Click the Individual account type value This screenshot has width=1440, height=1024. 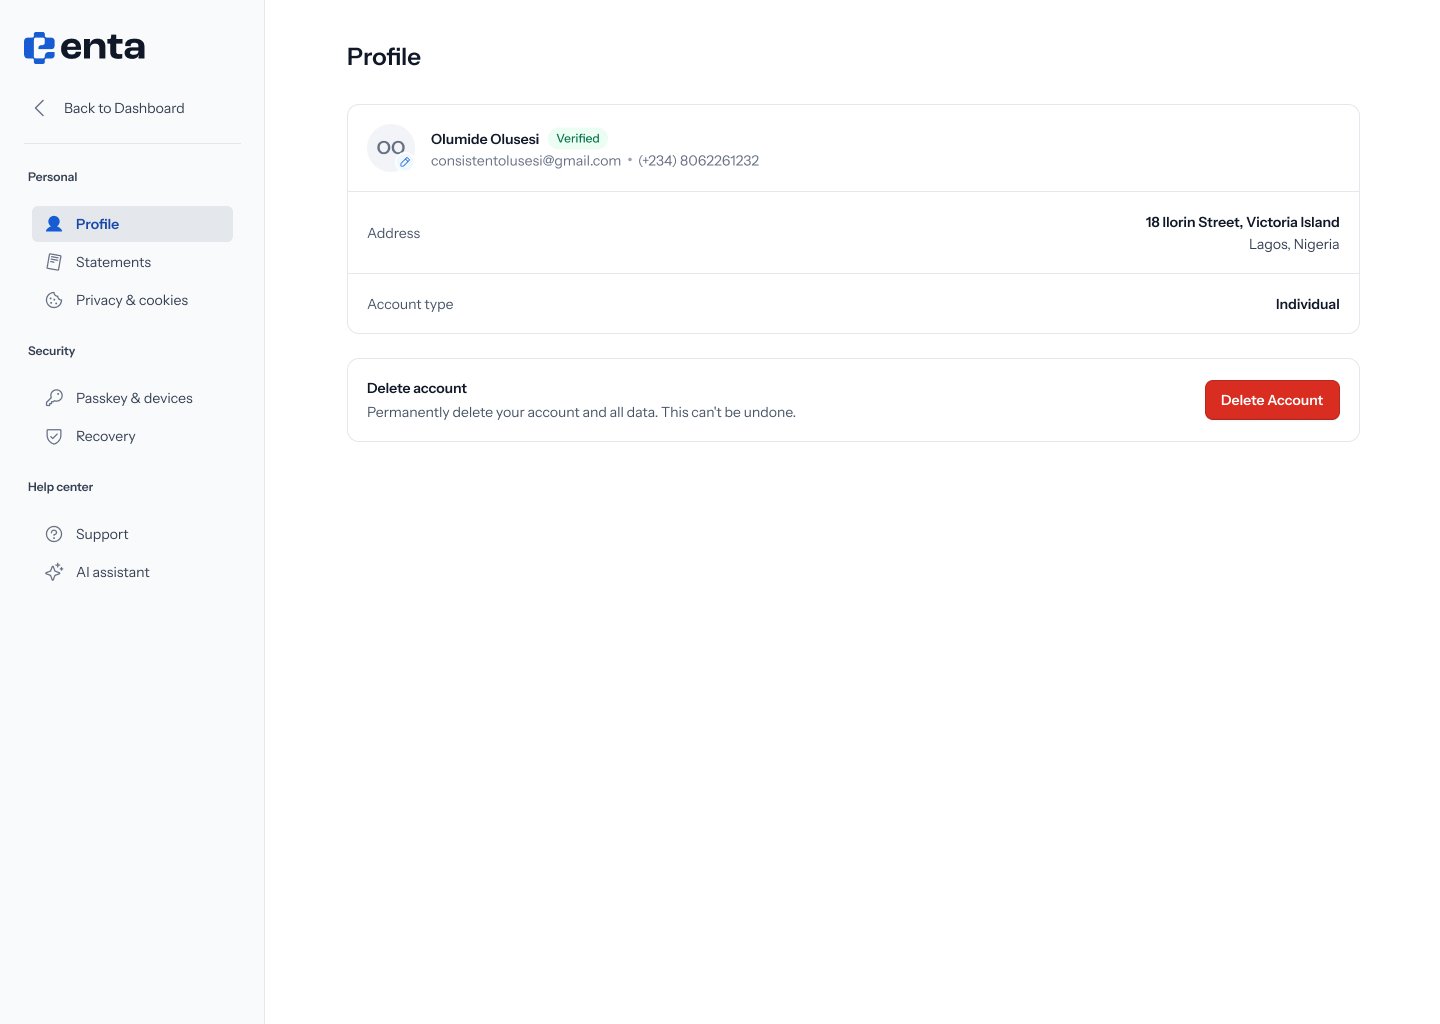point(1307,304)
